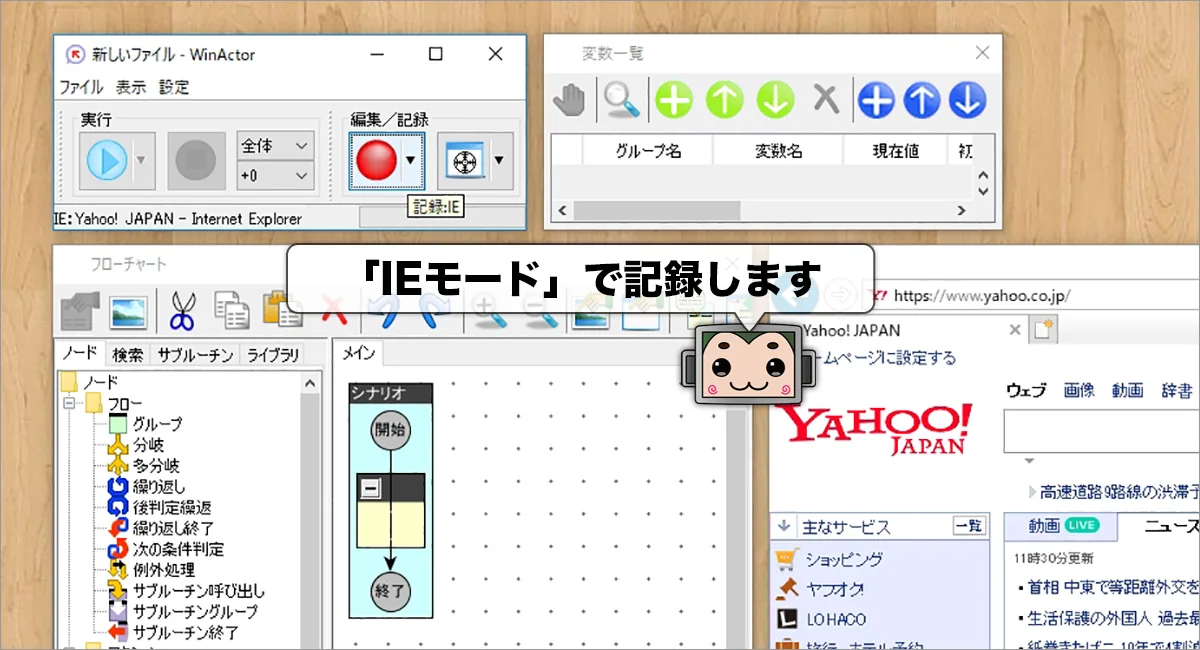
Task: Click the magnifier search icon in 変数一覧
Action: click(x=620, y=100)
